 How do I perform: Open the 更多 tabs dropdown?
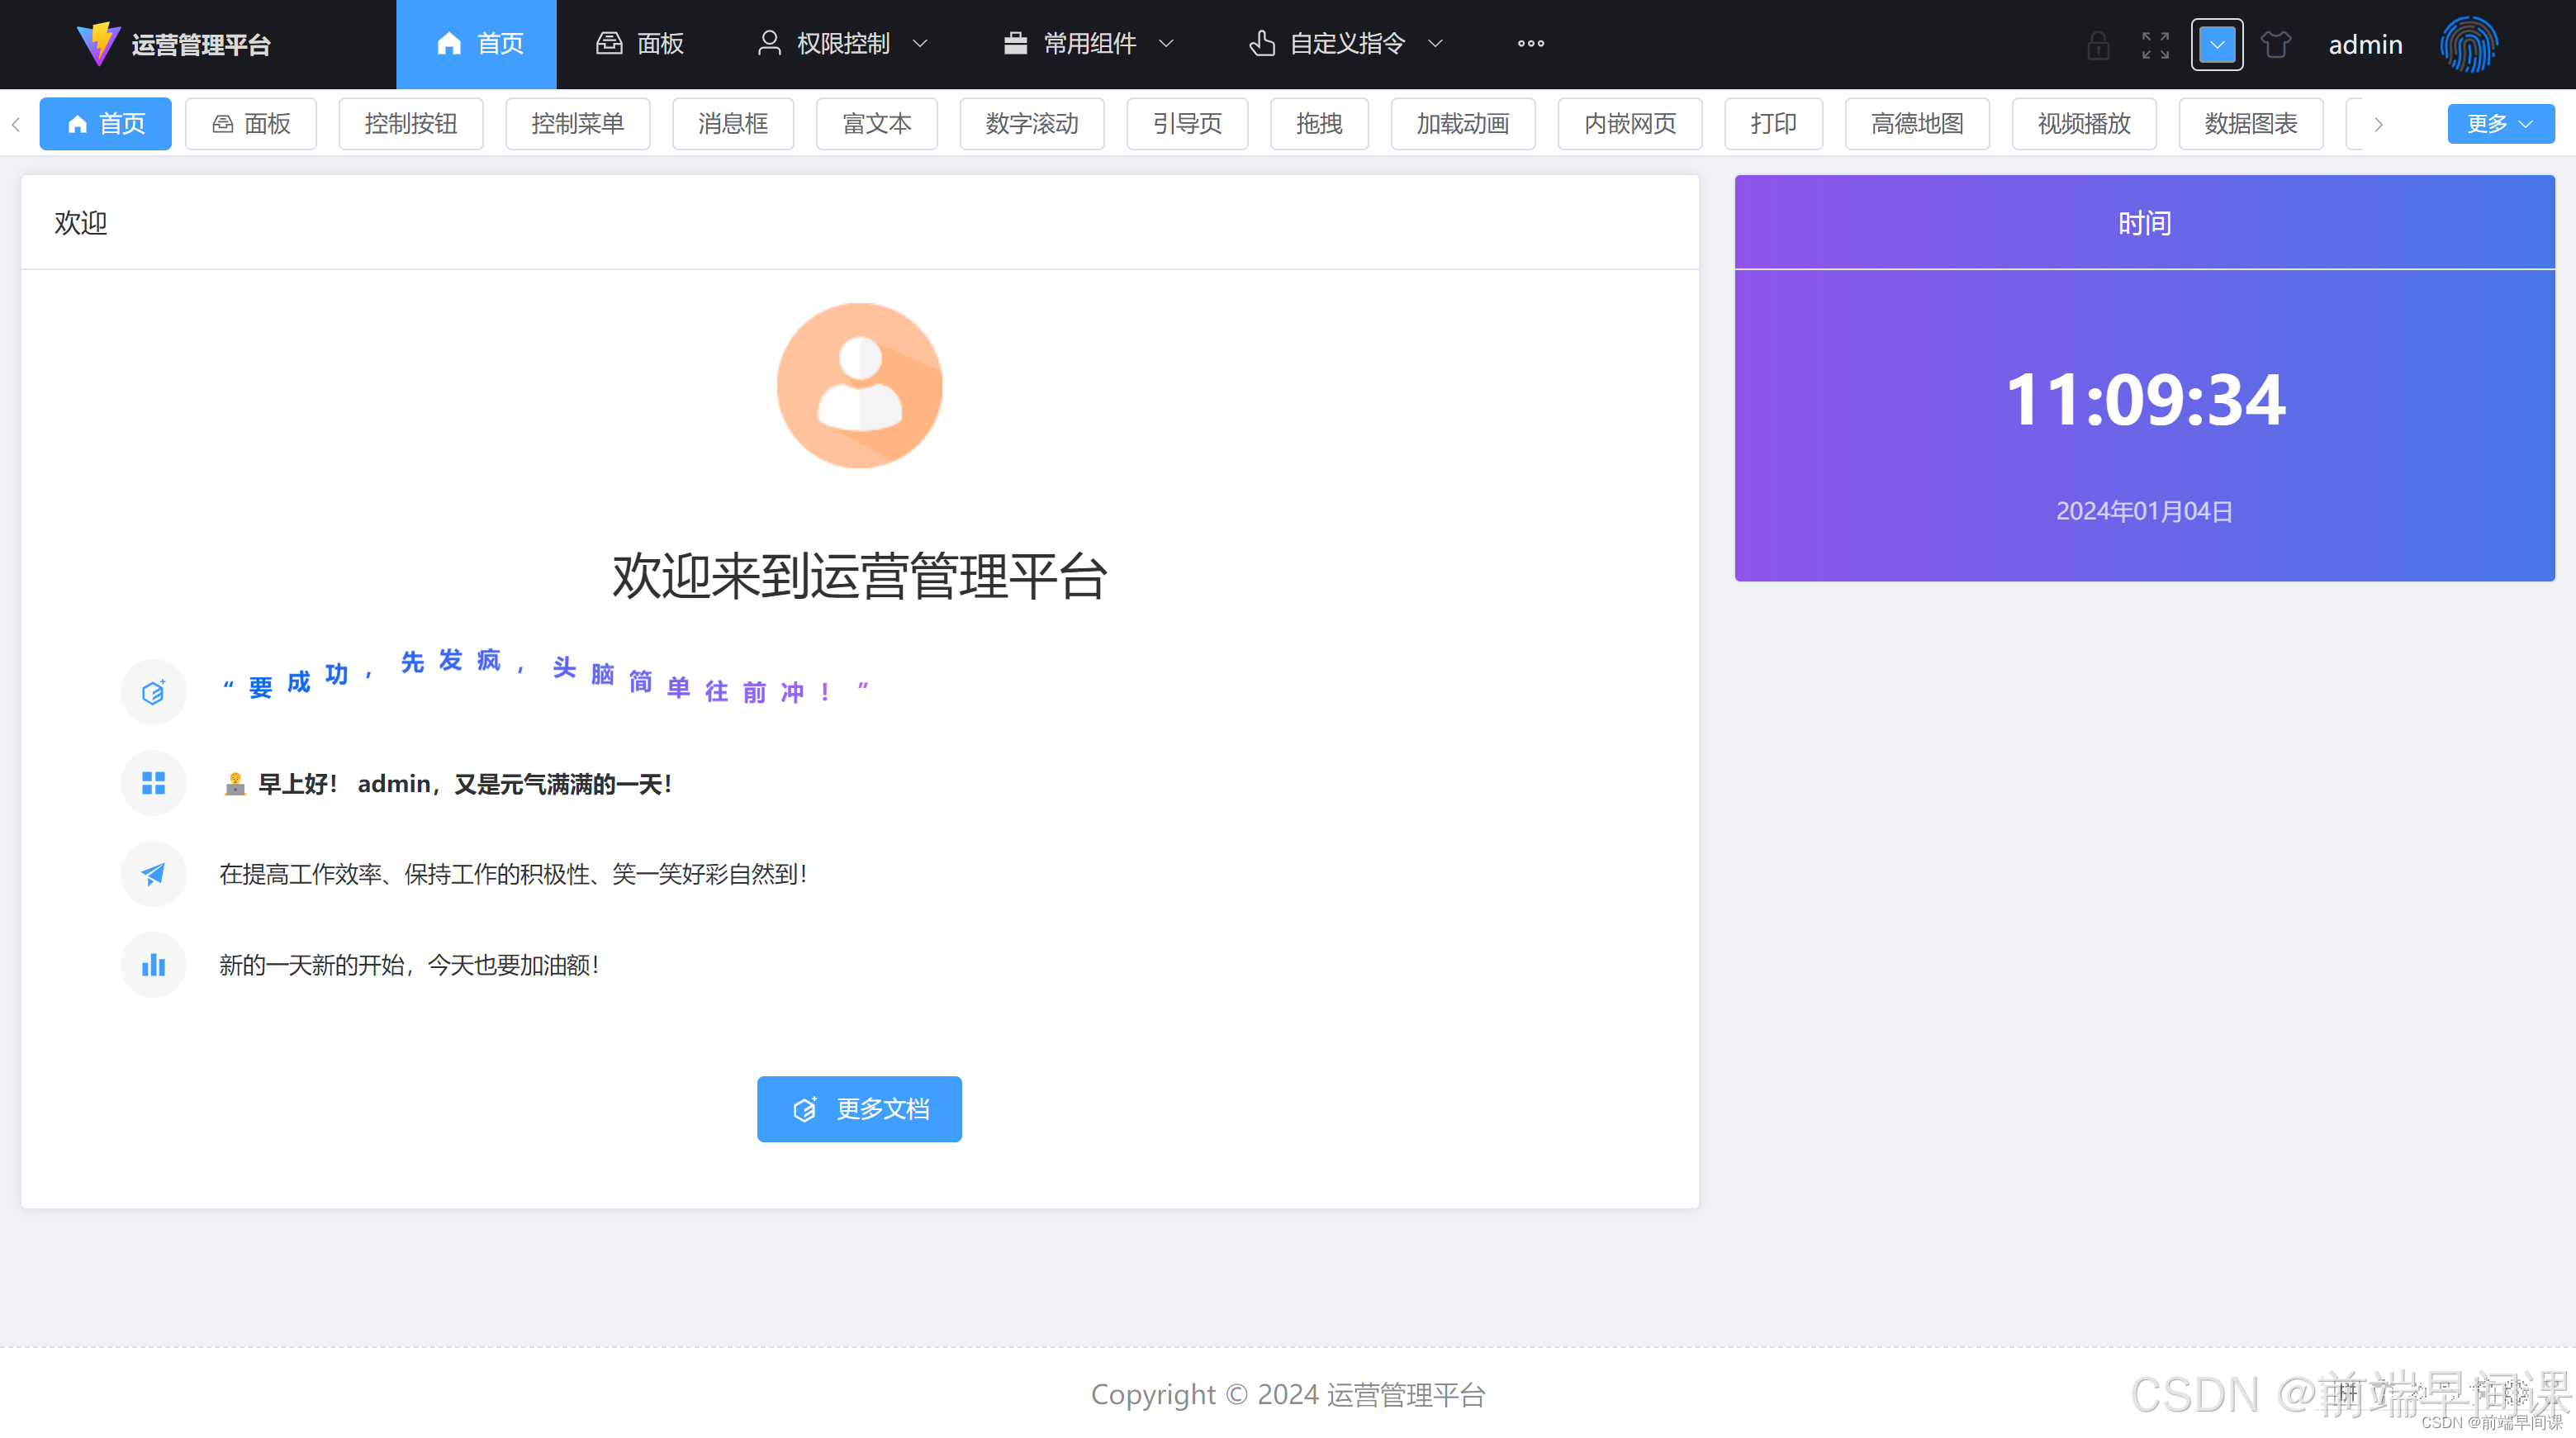click(x=2500, y=124)
